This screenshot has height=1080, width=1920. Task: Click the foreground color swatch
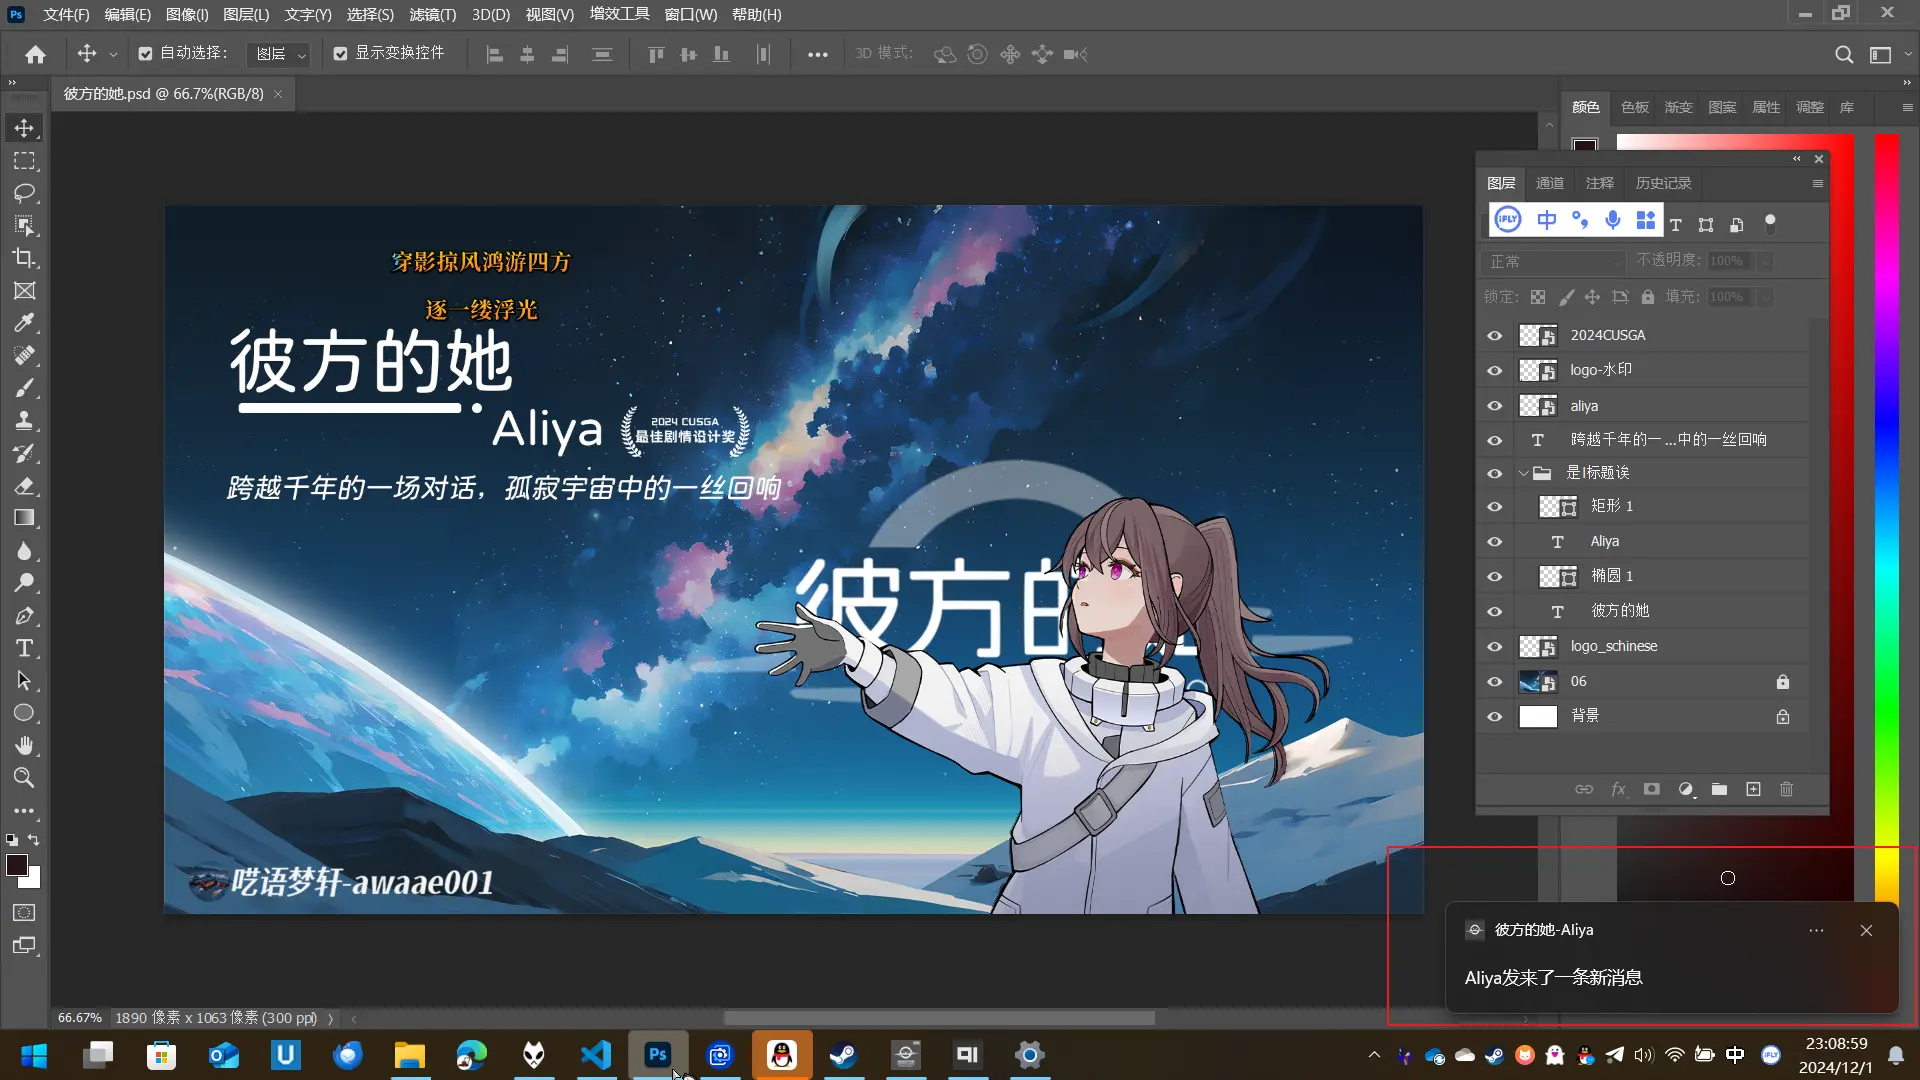click(x=17, y=866)
